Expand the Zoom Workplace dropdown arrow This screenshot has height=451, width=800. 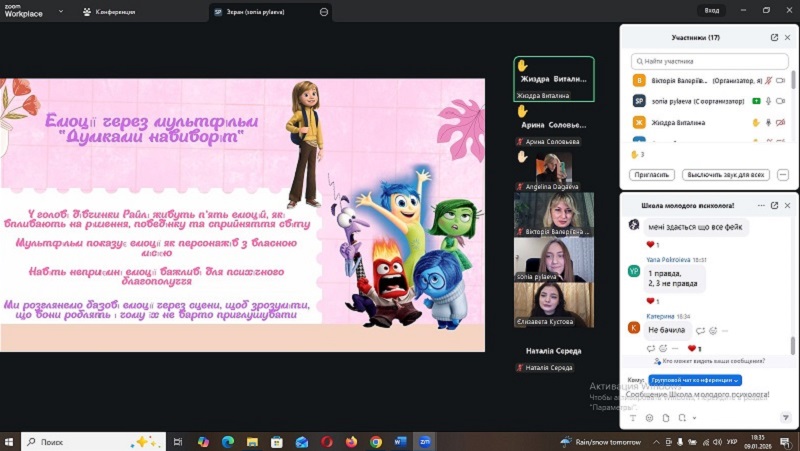tap(62, 11)
